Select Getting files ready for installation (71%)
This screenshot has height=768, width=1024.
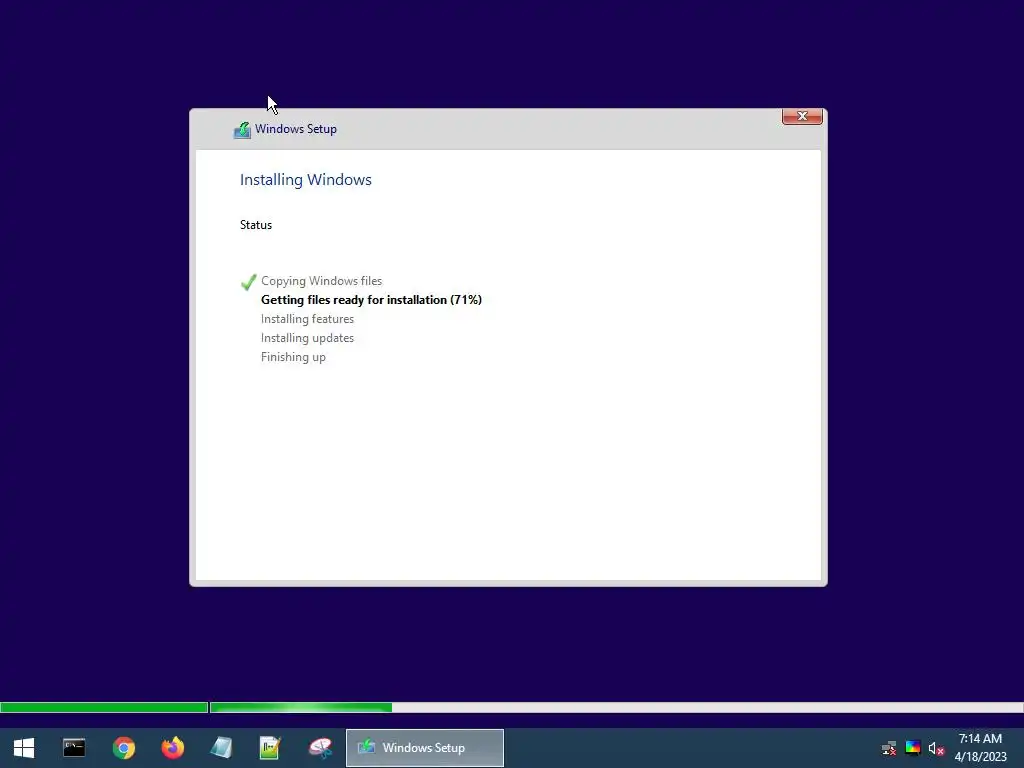pos(371,300)
